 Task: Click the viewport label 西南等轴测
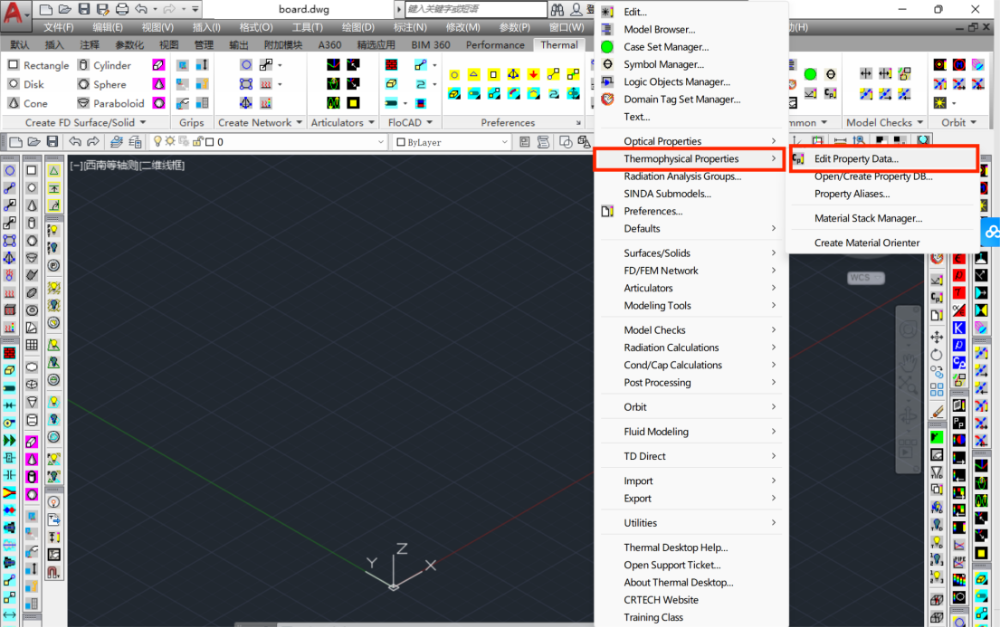(x=110, y=165)
